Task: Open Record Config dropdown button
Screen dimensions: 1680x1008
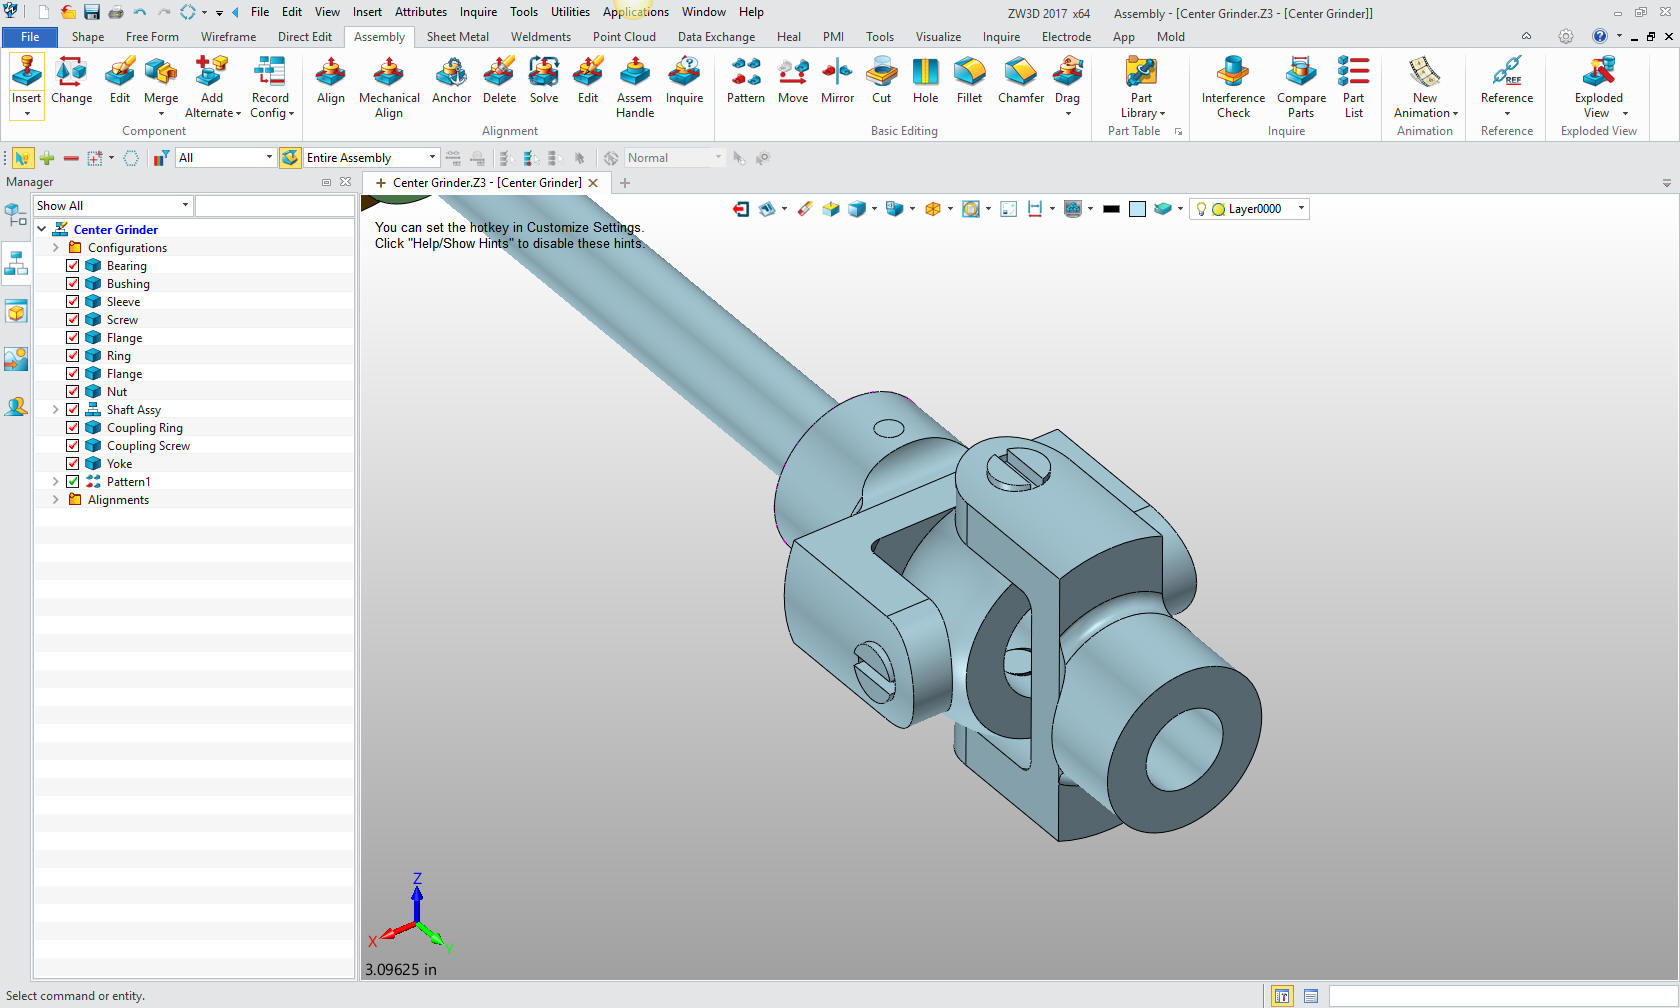Action: tap(270, 88)
